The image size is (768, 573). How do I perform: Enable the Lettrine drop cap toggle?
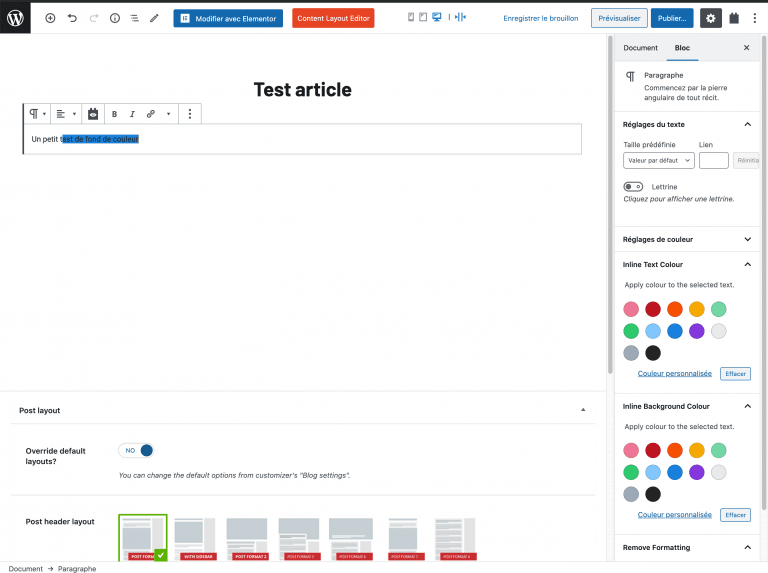633,187
